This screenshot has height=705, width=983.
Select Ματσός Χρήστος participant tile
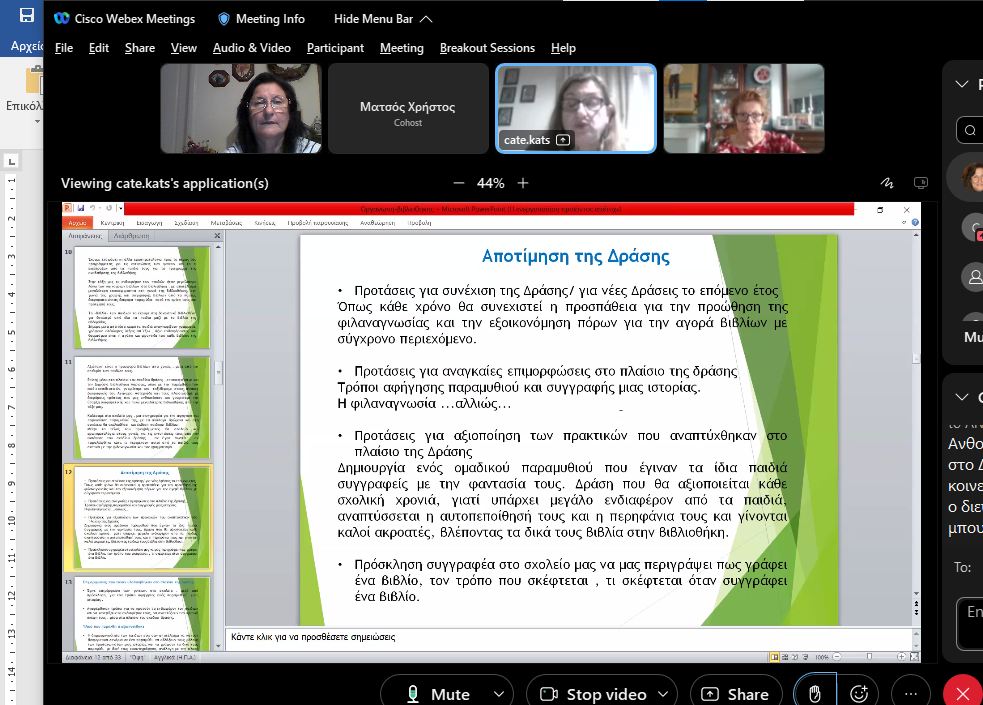point(408,108)
